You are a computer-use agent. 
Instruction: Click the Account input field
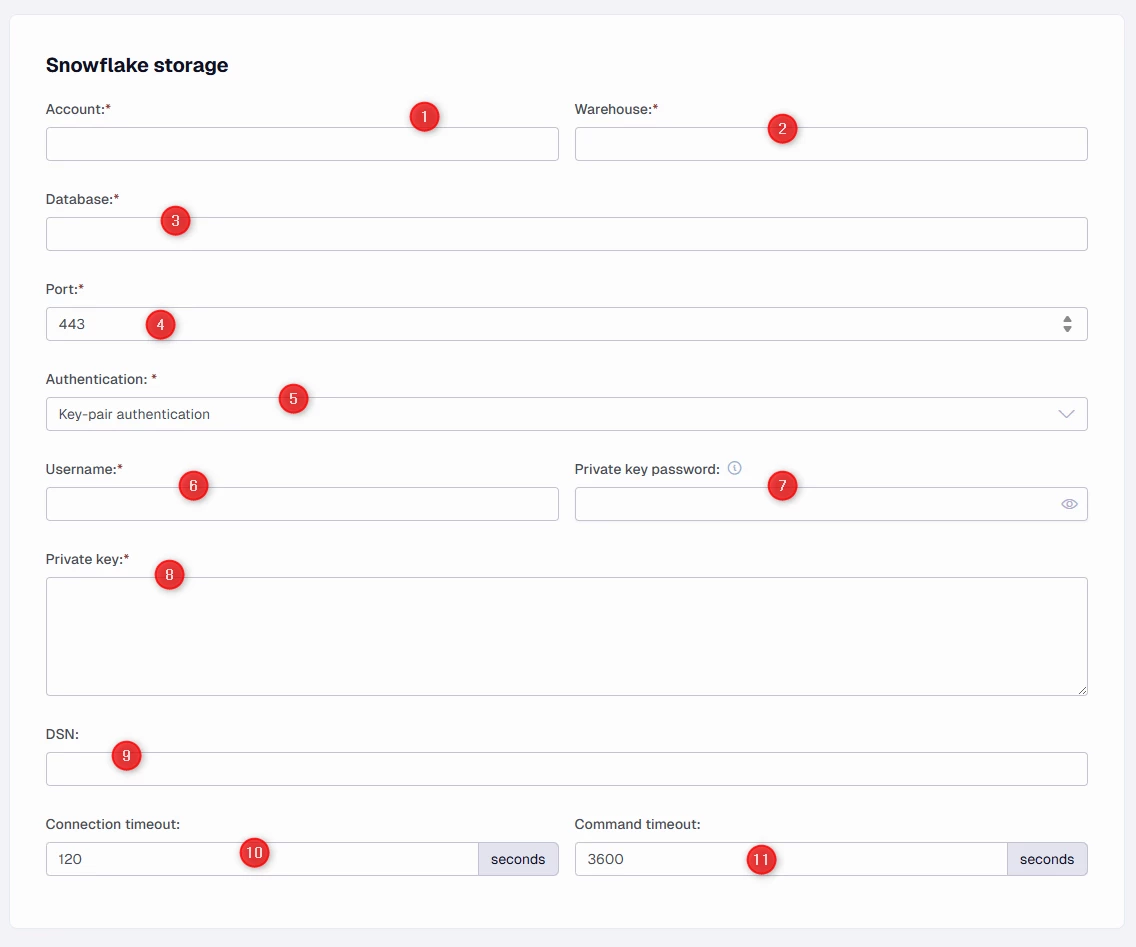302,144
